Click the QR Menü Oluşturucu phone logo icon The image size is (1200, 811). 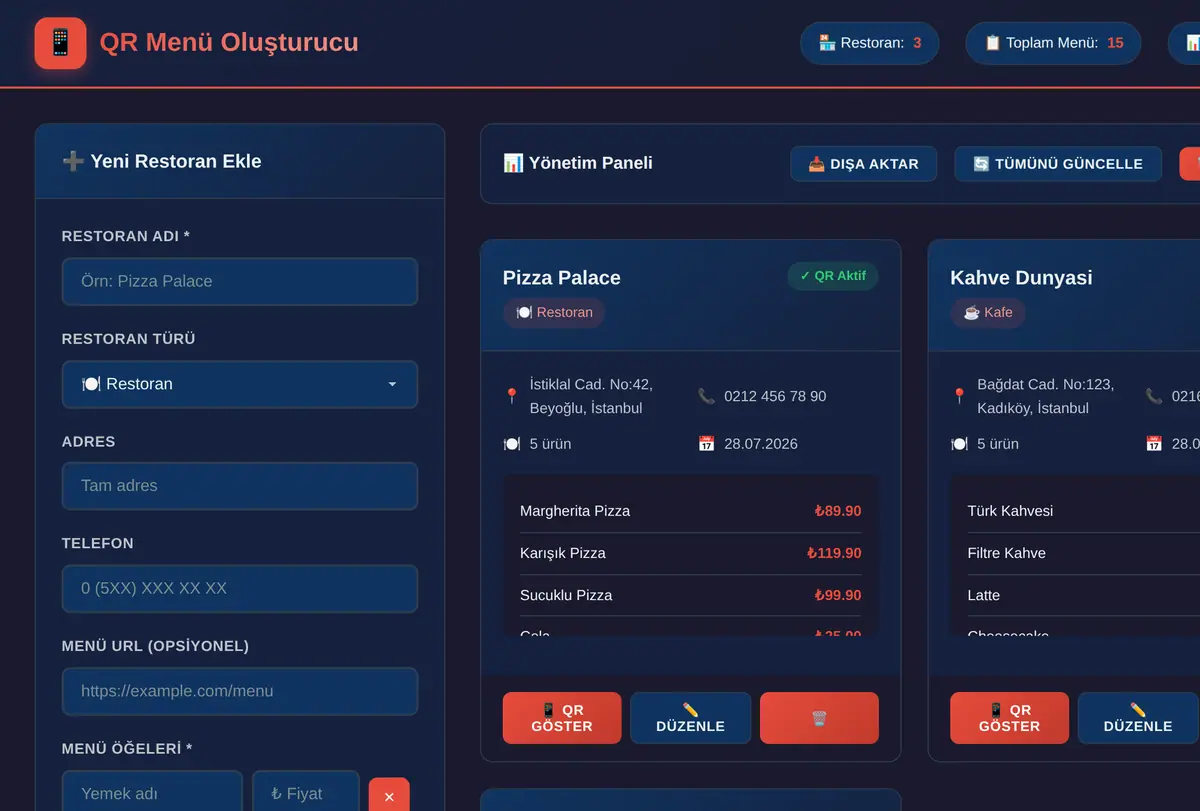point(60,43)
